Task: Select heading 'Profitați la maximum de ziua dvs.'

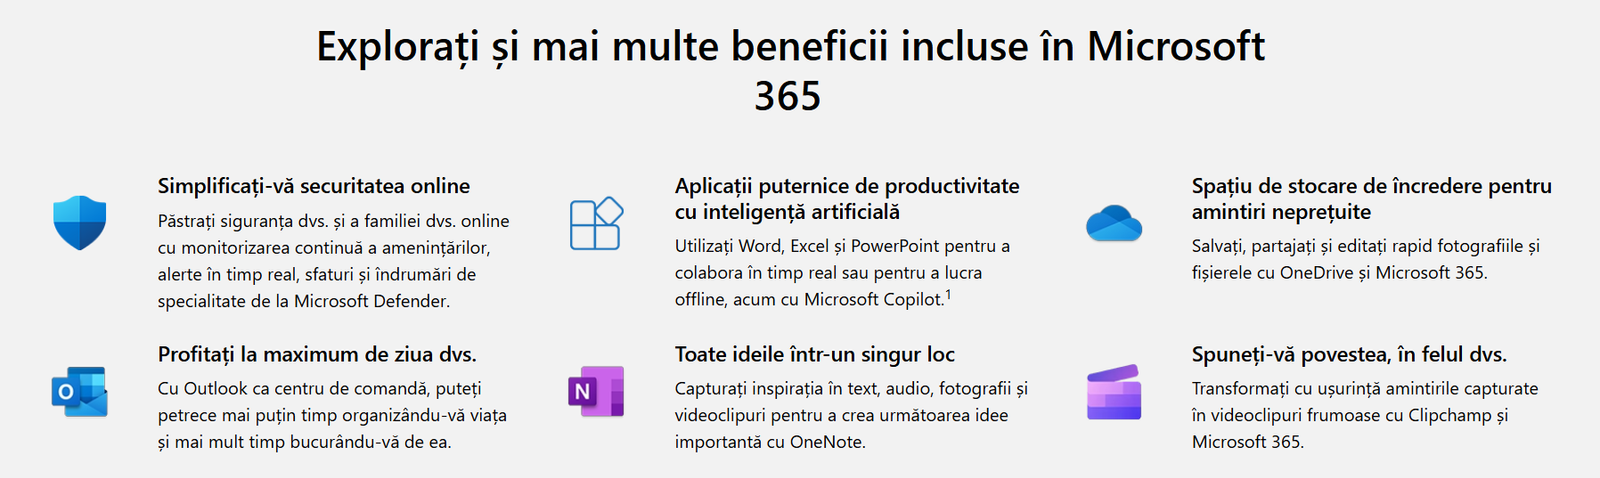Action: coord(317,355)
